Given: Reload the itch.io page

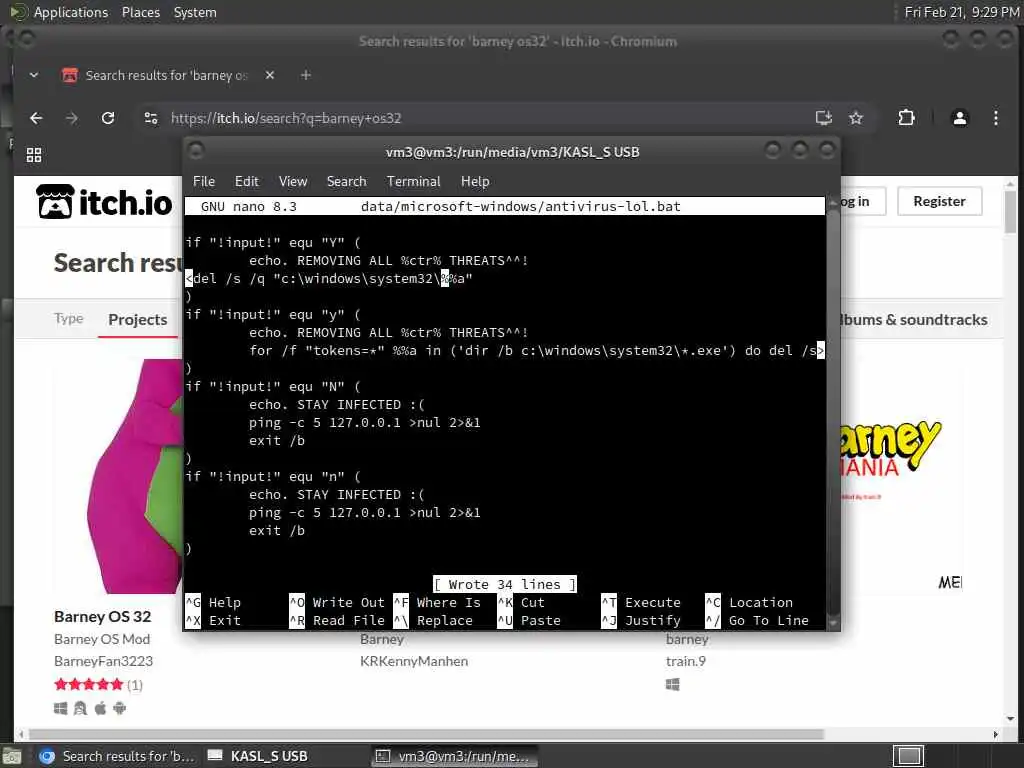Looking at the screenshot, I should [108, 118].
